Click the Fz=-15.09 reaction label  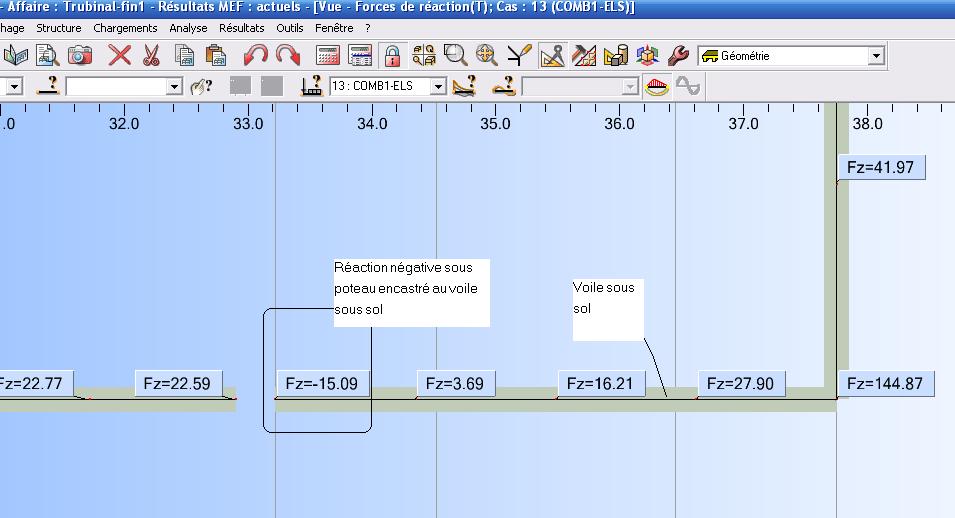click(322, 383)
